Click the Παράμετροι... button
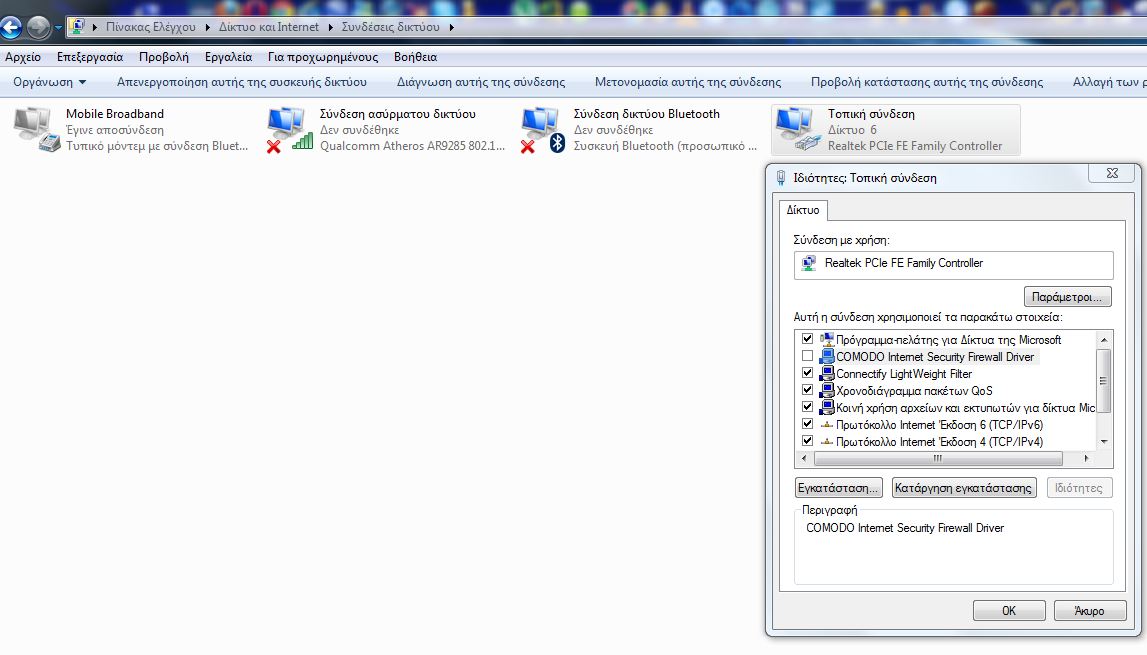The image size is (1147, 655). pyautogui.click(x=1067, y=296)
